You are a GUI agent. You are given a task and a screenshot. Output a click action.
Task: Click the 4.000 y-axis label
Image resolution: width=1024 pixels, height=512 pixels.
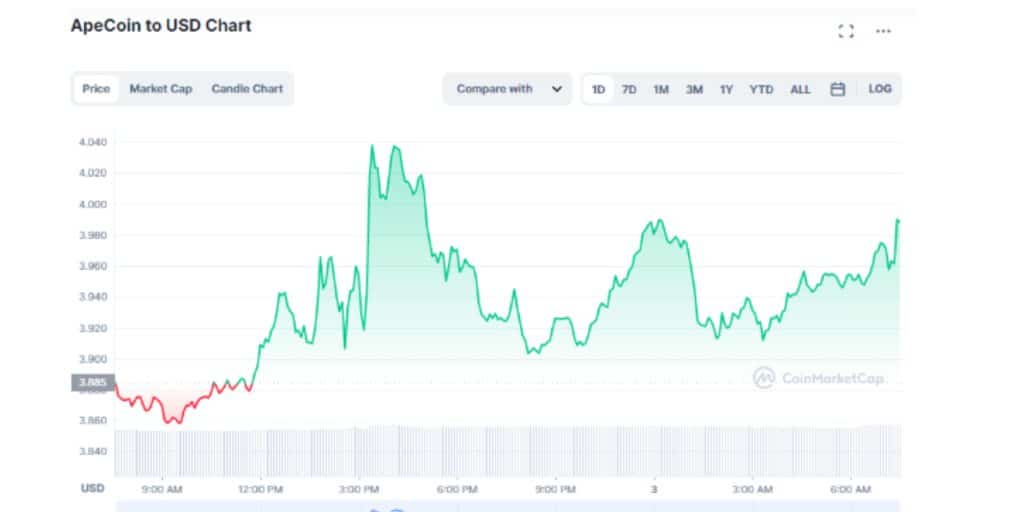coord(93,204)
